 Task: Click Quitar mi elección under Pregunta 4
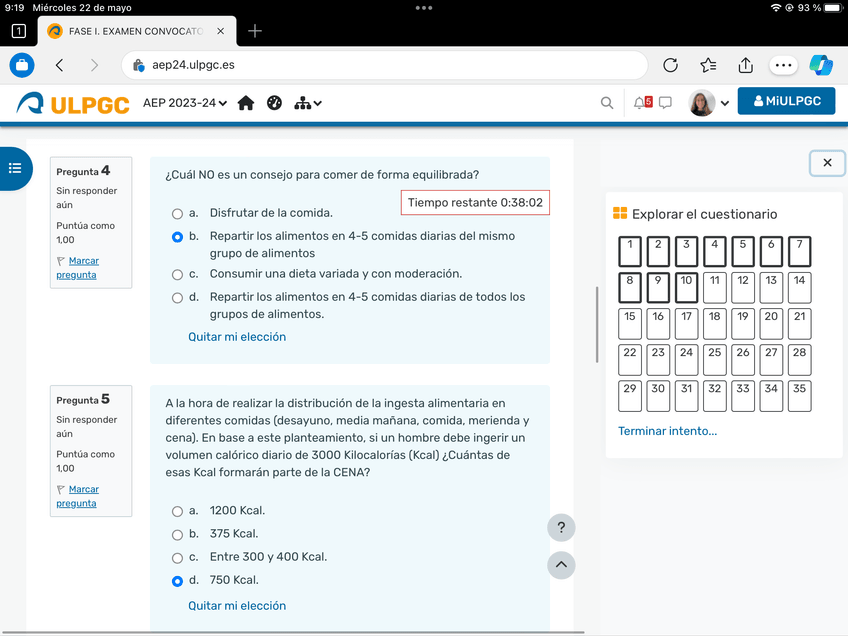(x=237, y=337)
